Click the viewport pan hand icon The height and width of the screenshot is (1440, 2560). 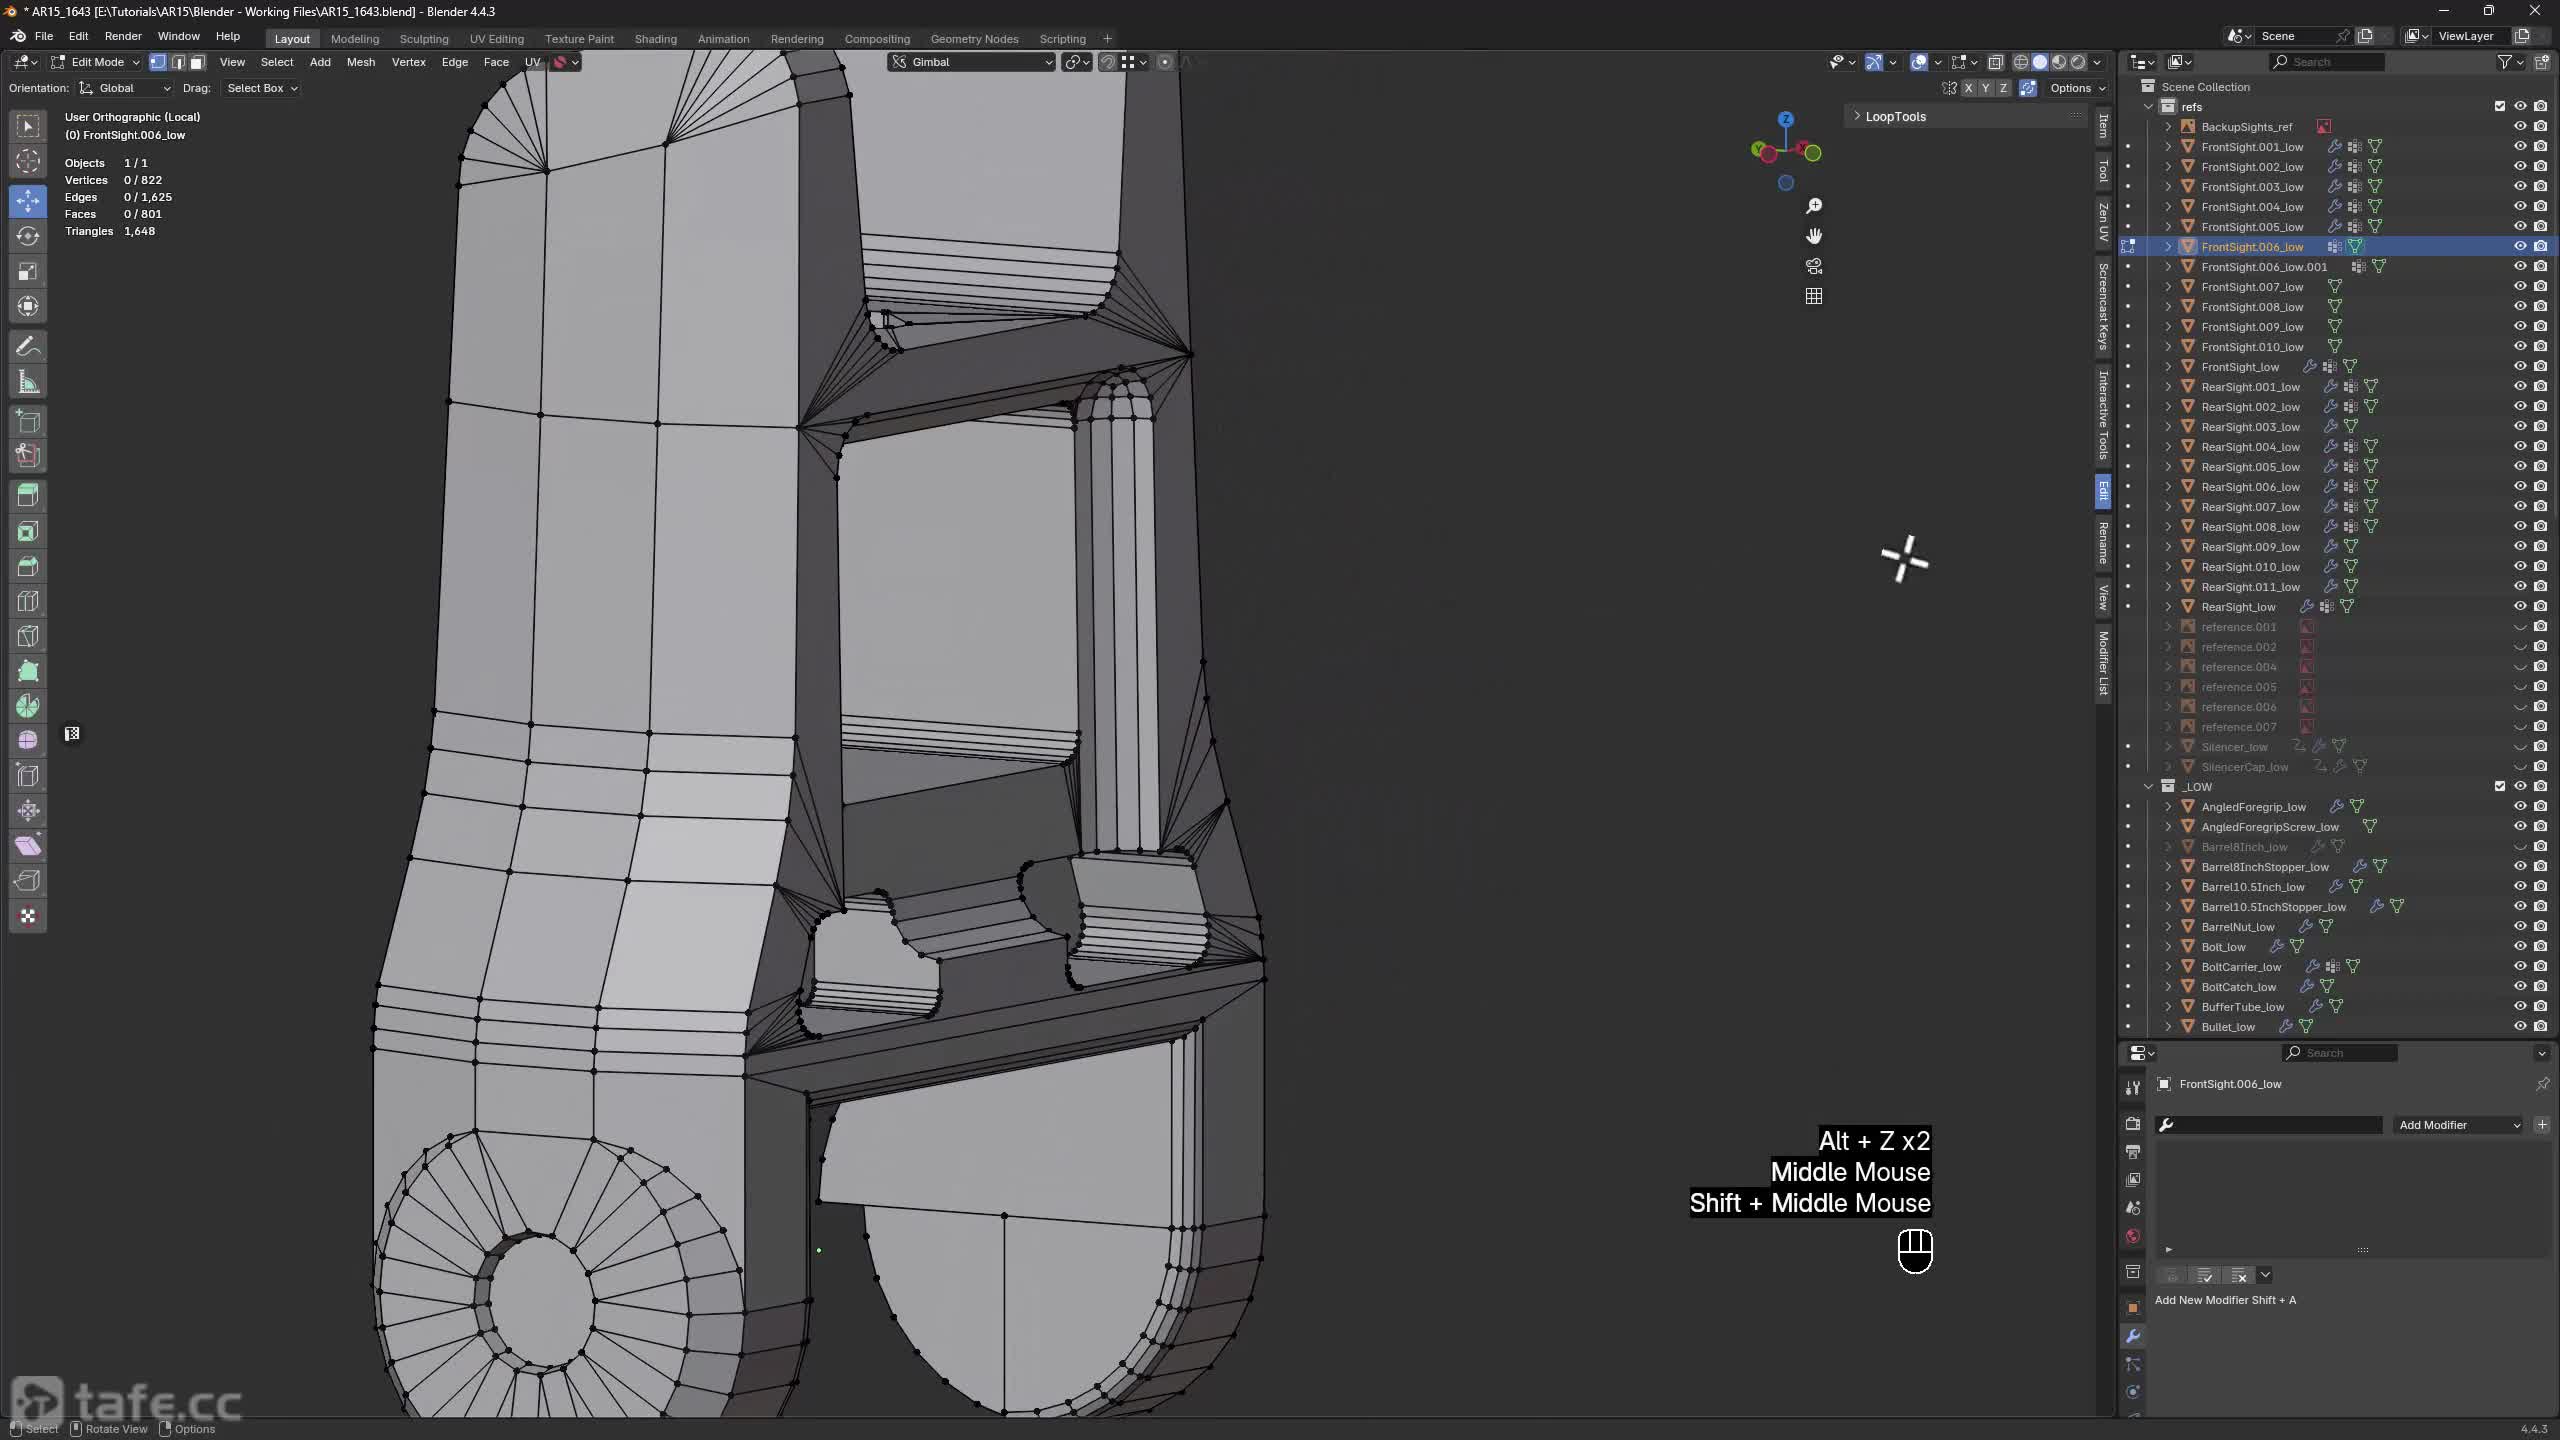[1814, 236]
